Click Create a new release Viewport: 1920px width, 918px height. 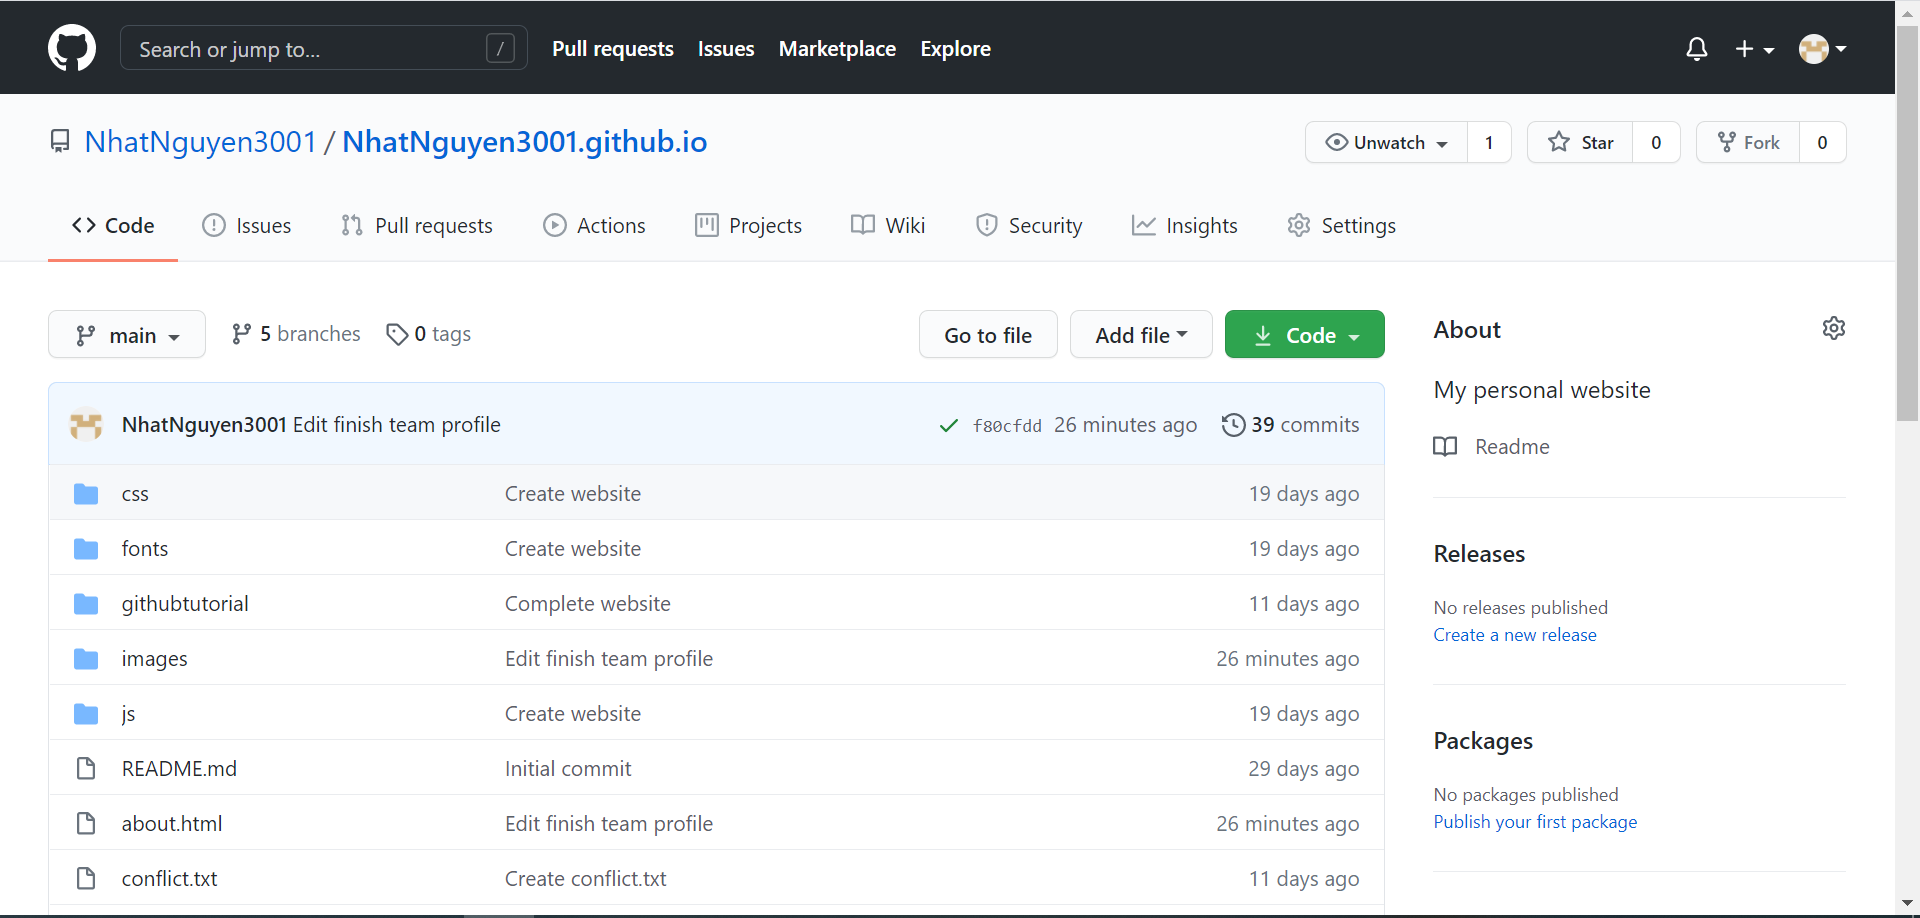click(1515, 635)
